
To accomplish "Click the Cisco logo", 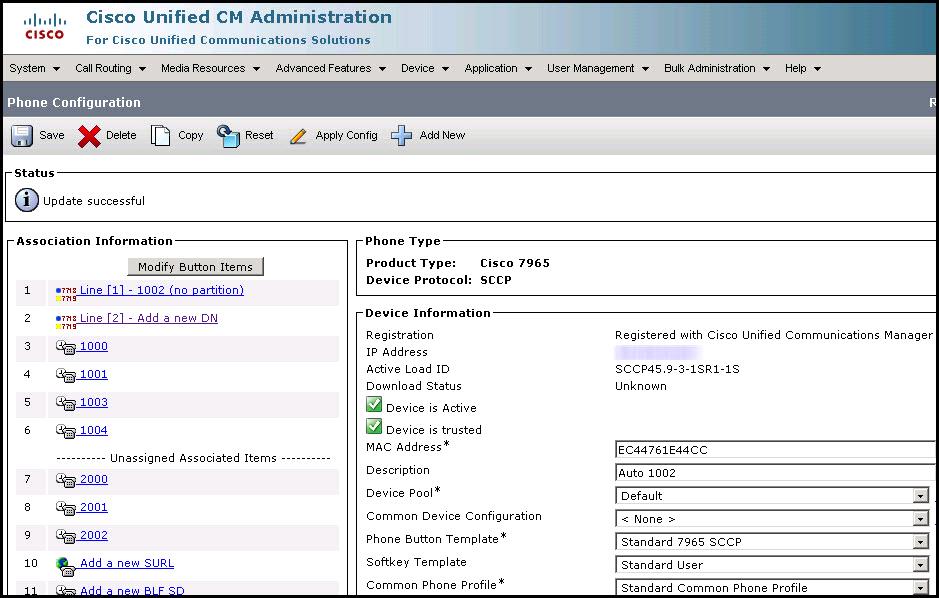I will coord(44,28).
